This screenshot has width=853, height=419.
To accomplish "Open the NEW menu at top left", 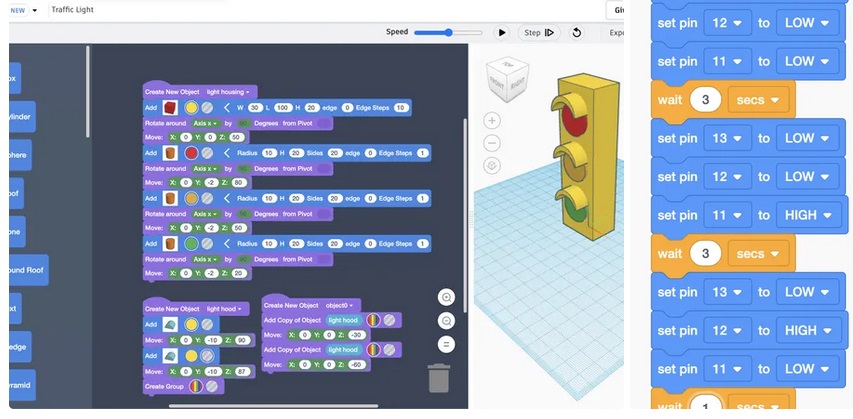I will point(24,10).
